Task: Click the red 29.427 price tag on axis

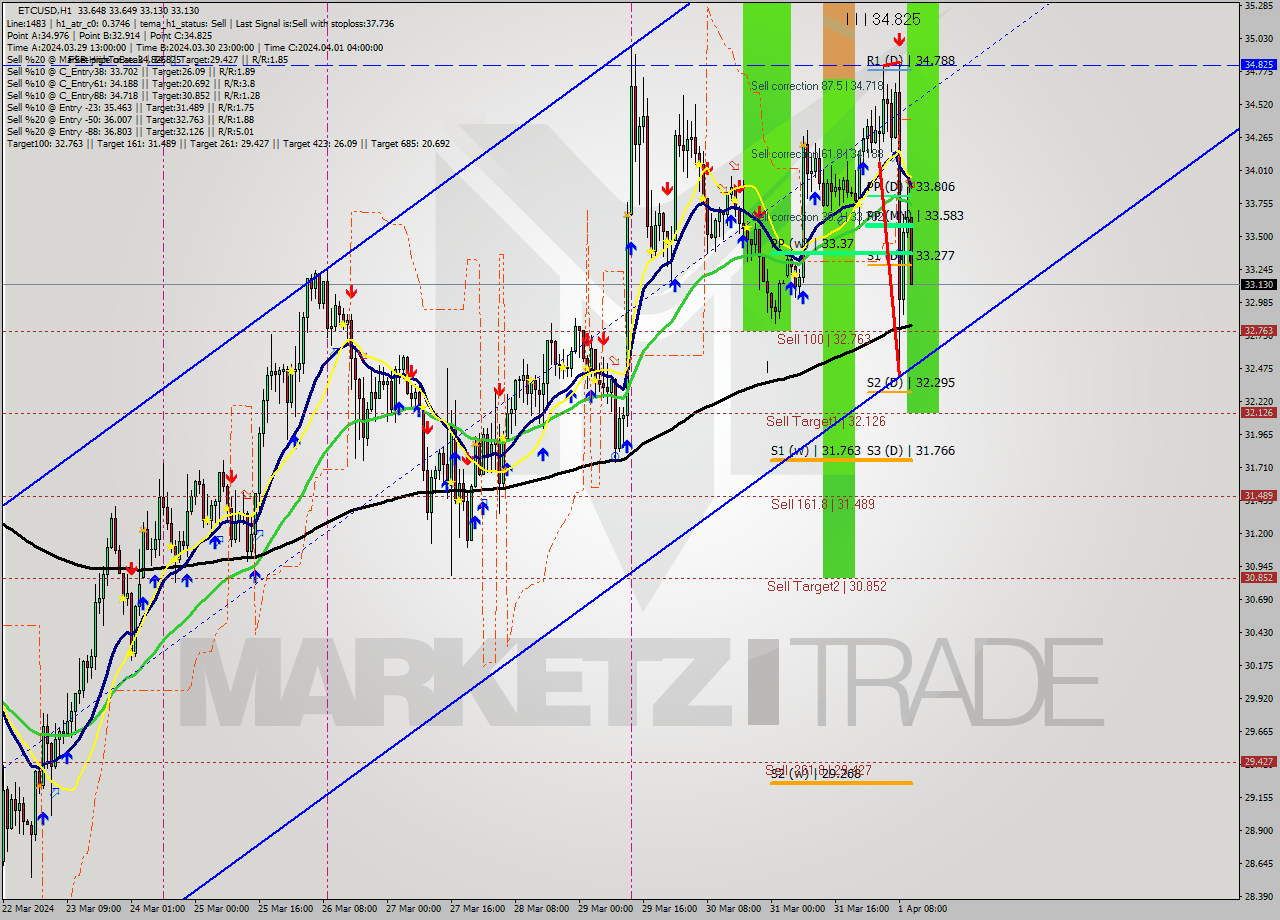Action: coord(1258,761)
